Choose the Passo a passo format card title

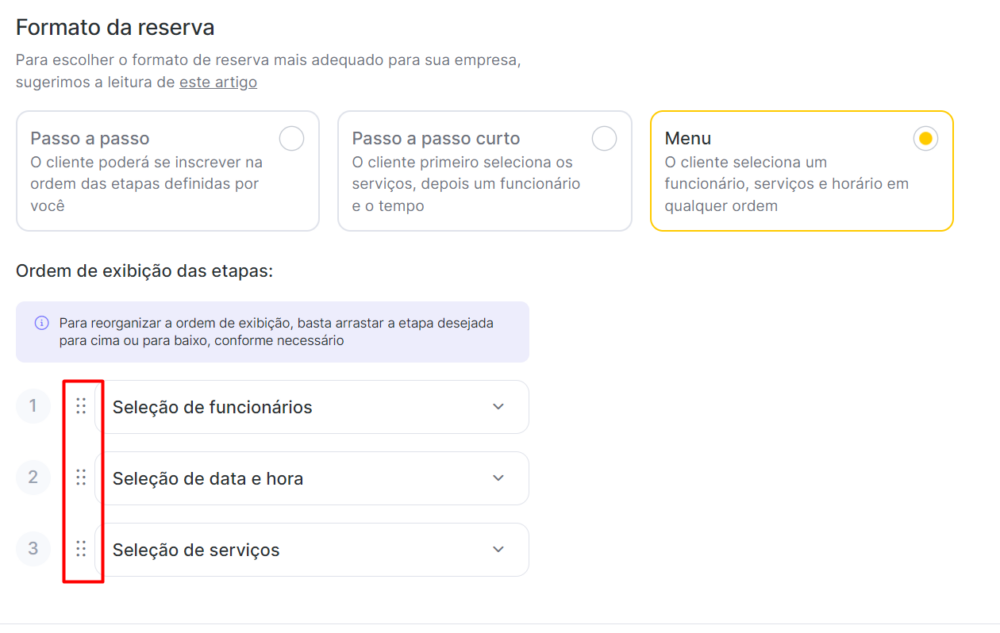point(90,138)
